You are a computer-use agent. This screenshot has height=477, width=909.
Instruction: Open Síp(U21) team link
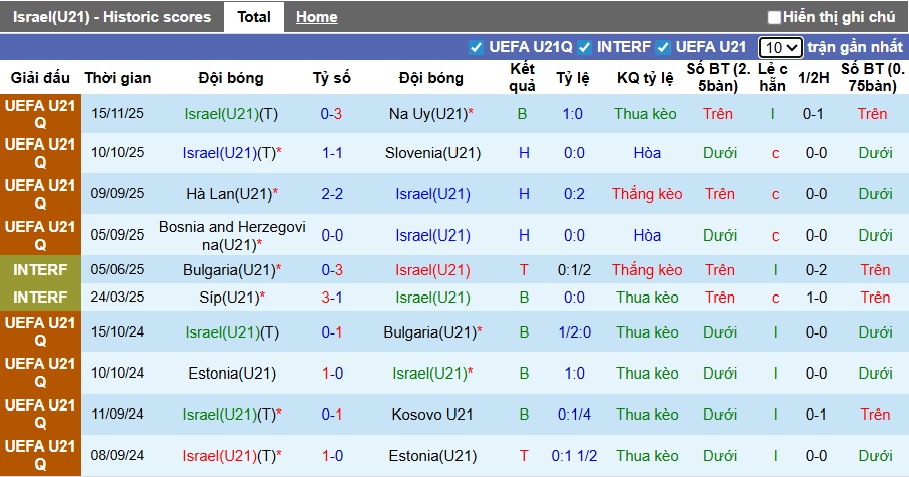[232, 297]
